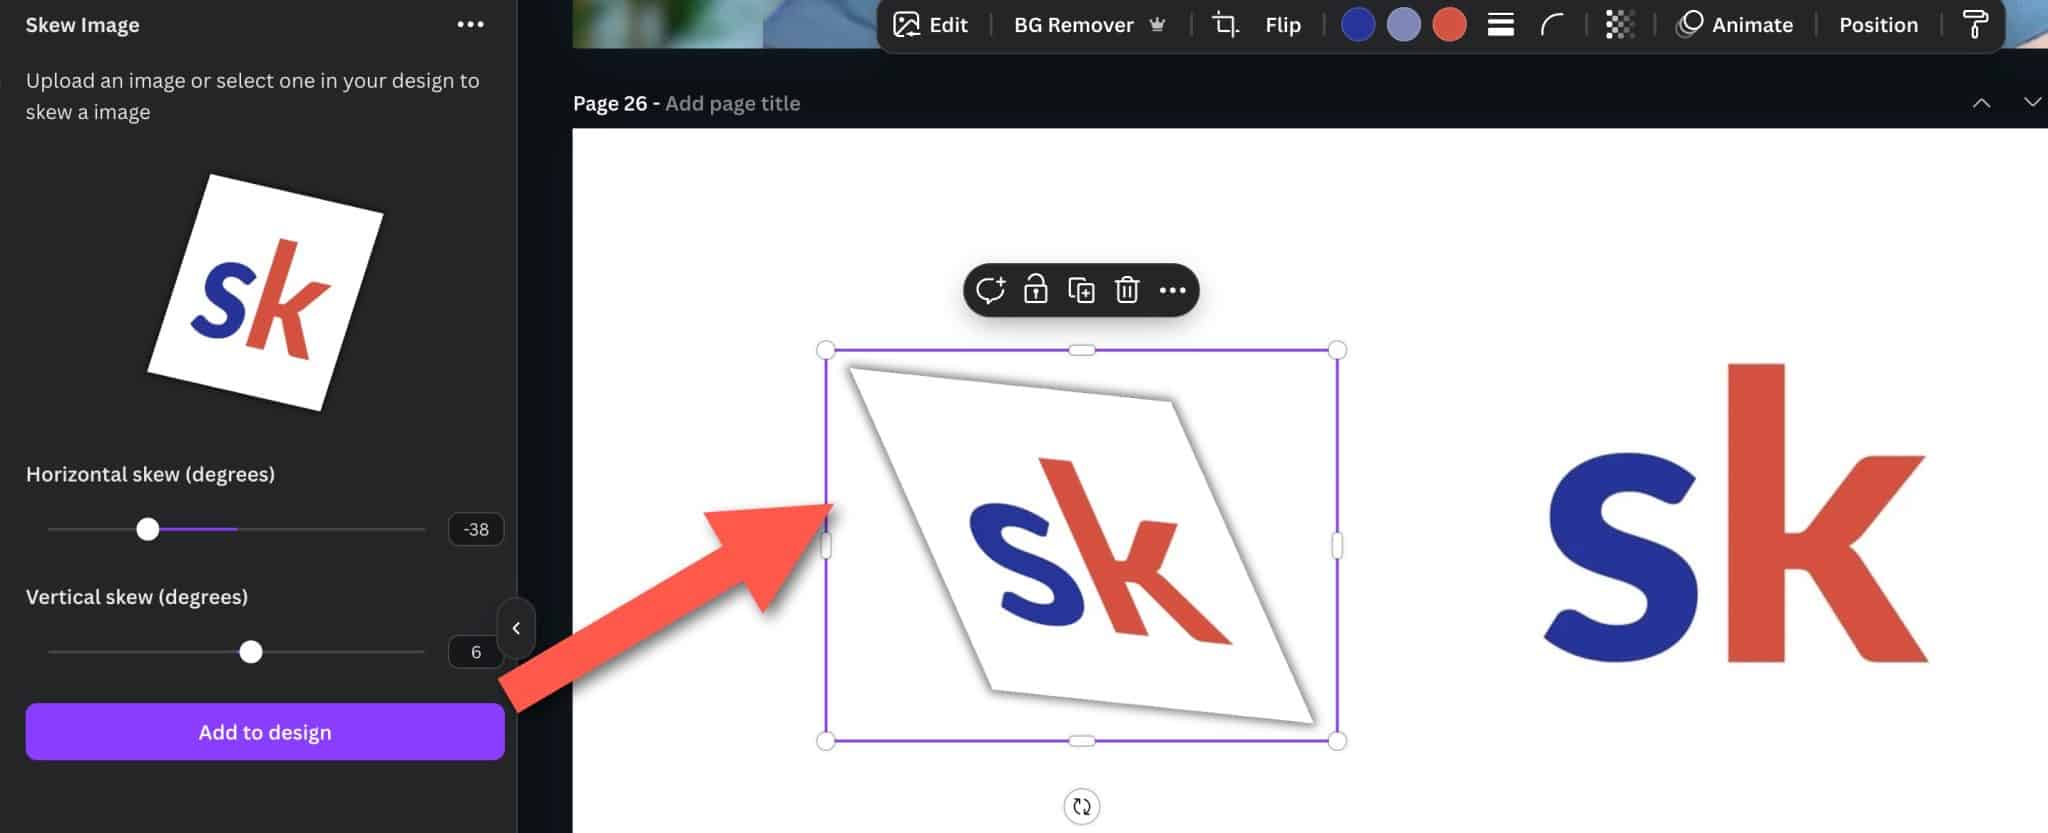Open transparency checkerboard icon
This screenshot has width=2048, height=833.
1619,25
